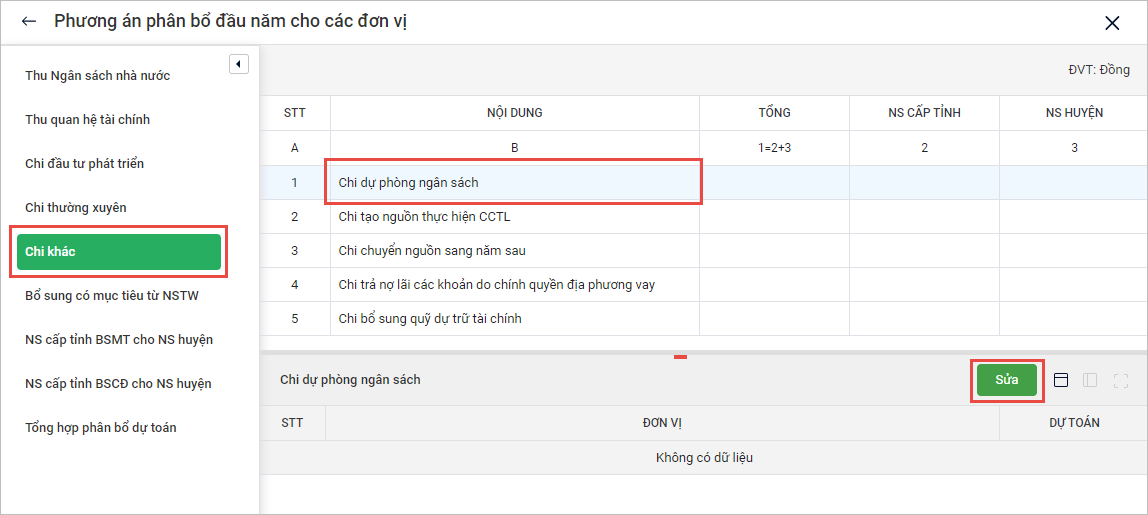Image resolution: width=1148 pixels, height=515 pixels.
Task: Open NS cấp tỉnh BSCĐ cho NS huyện
Action: coord(118,384)
